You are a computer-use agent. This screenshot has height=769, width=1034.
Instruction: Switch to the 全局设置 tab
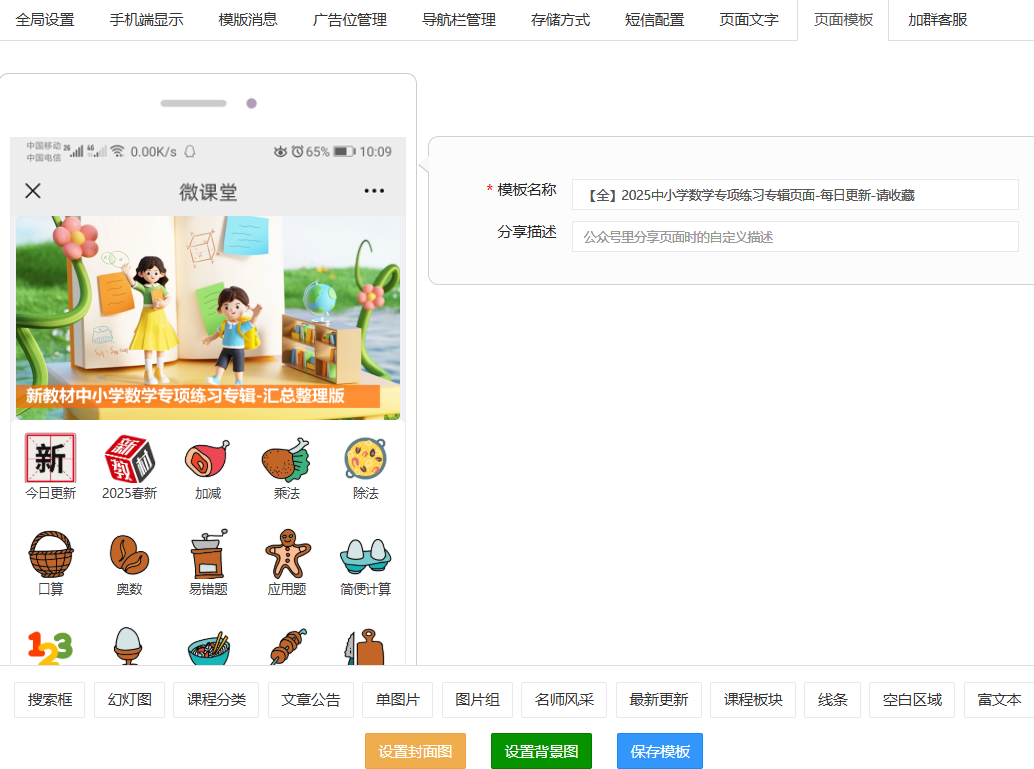coord(45,20)
